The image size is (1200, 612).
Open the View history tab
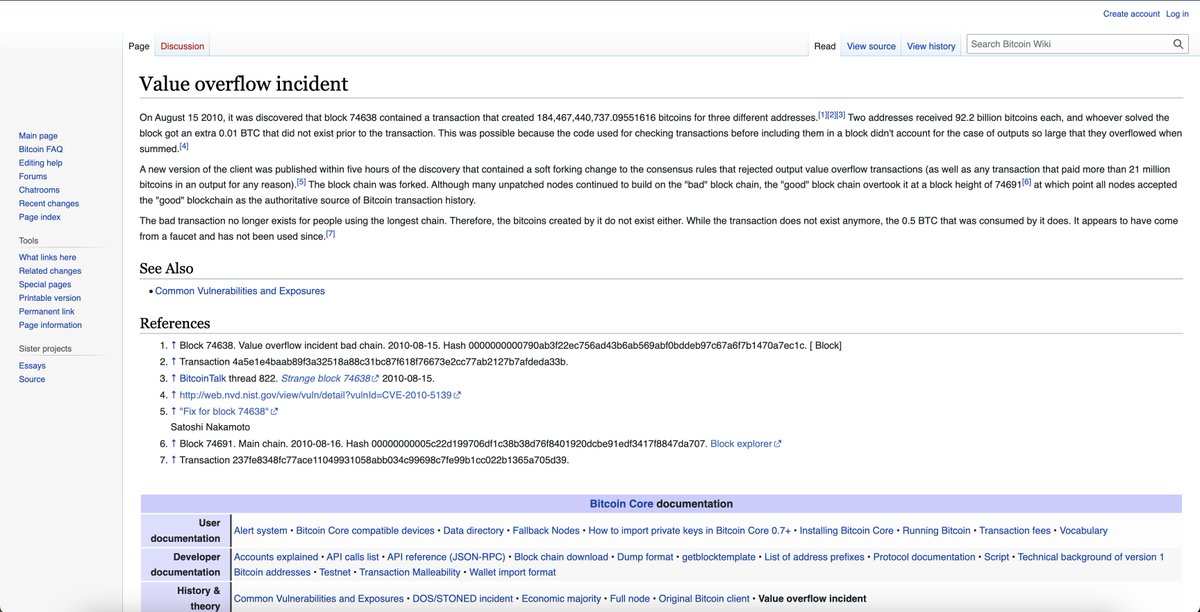(x=931, y=46)
